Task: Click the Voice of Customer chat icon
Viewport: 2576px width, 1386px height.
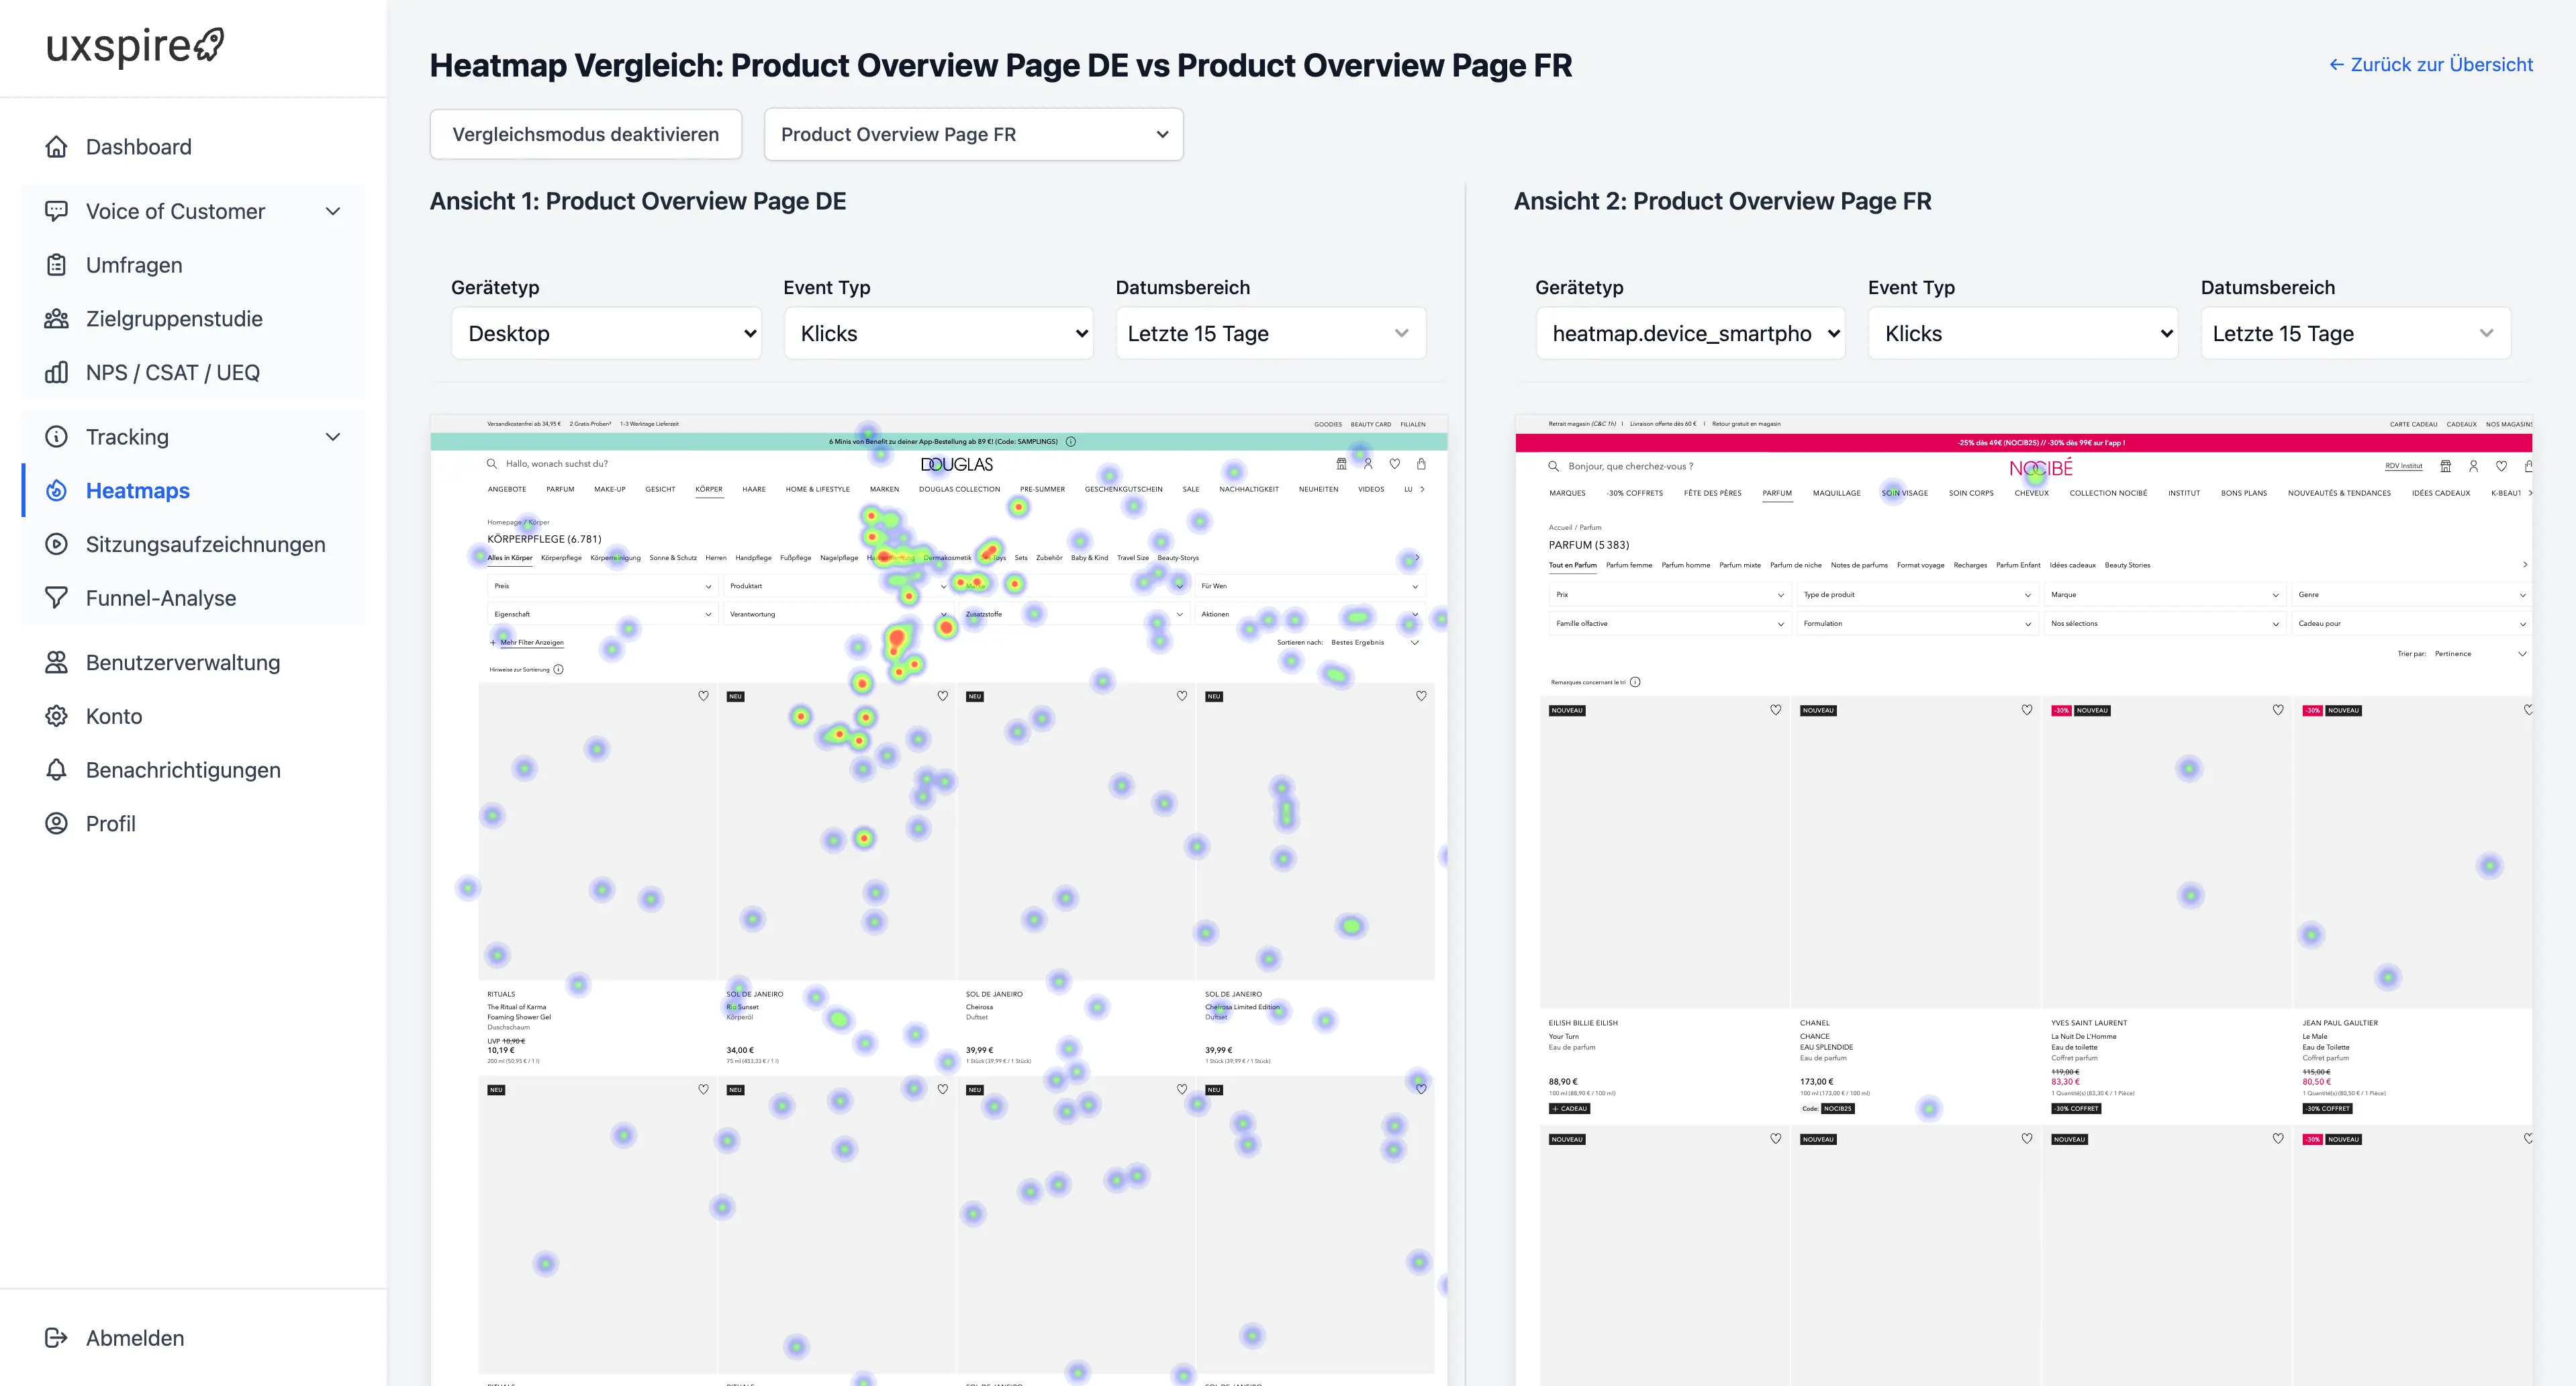Action: tap(56, 211)
